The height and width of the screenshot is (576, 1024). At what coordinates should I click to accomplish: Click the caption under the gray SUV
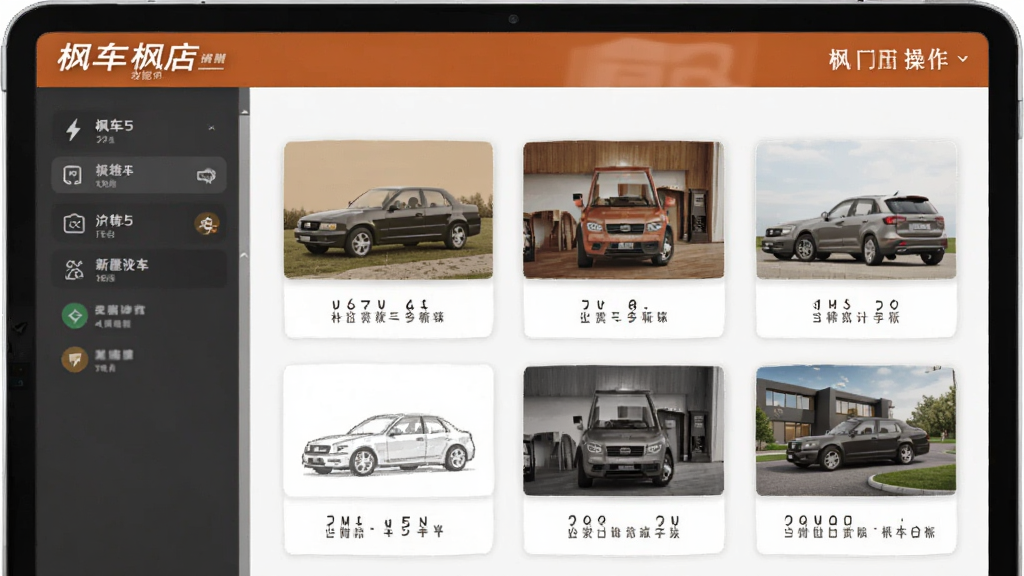856,311
